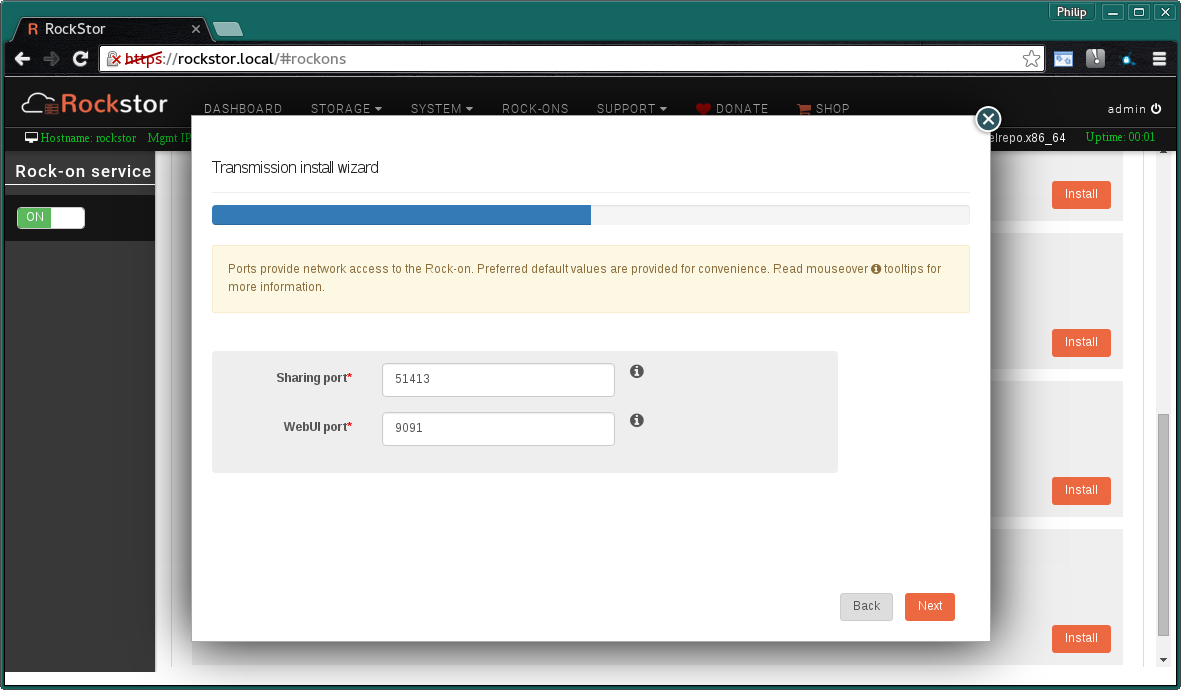Screen dimensions: 1181x690
Task: Click the blue window extension icon in toolbar
Action: [1063, 59]
